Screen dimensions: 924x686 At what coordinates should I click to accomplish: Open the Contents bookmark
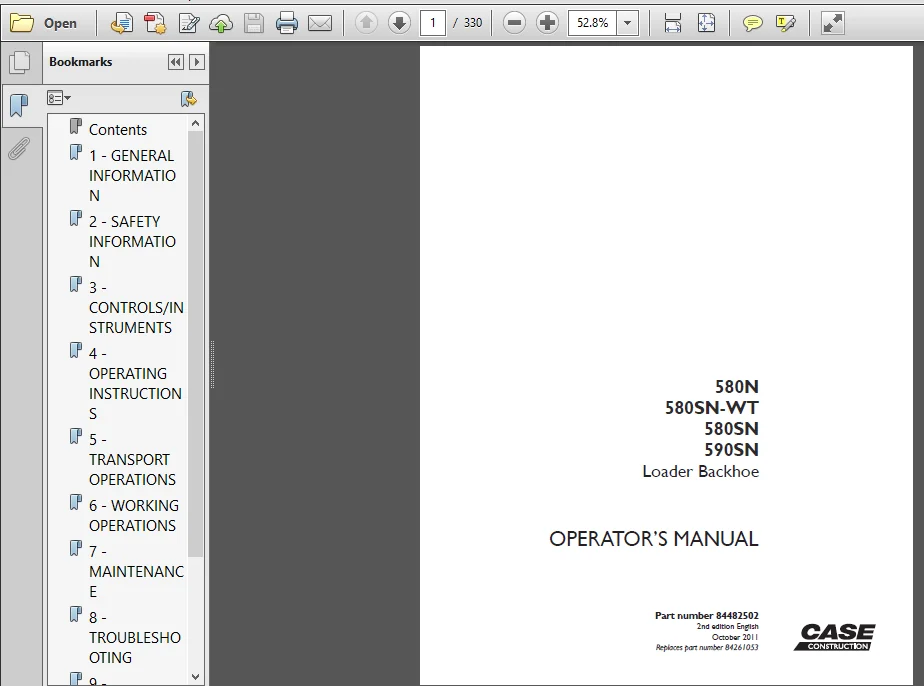tap(117, 130)
